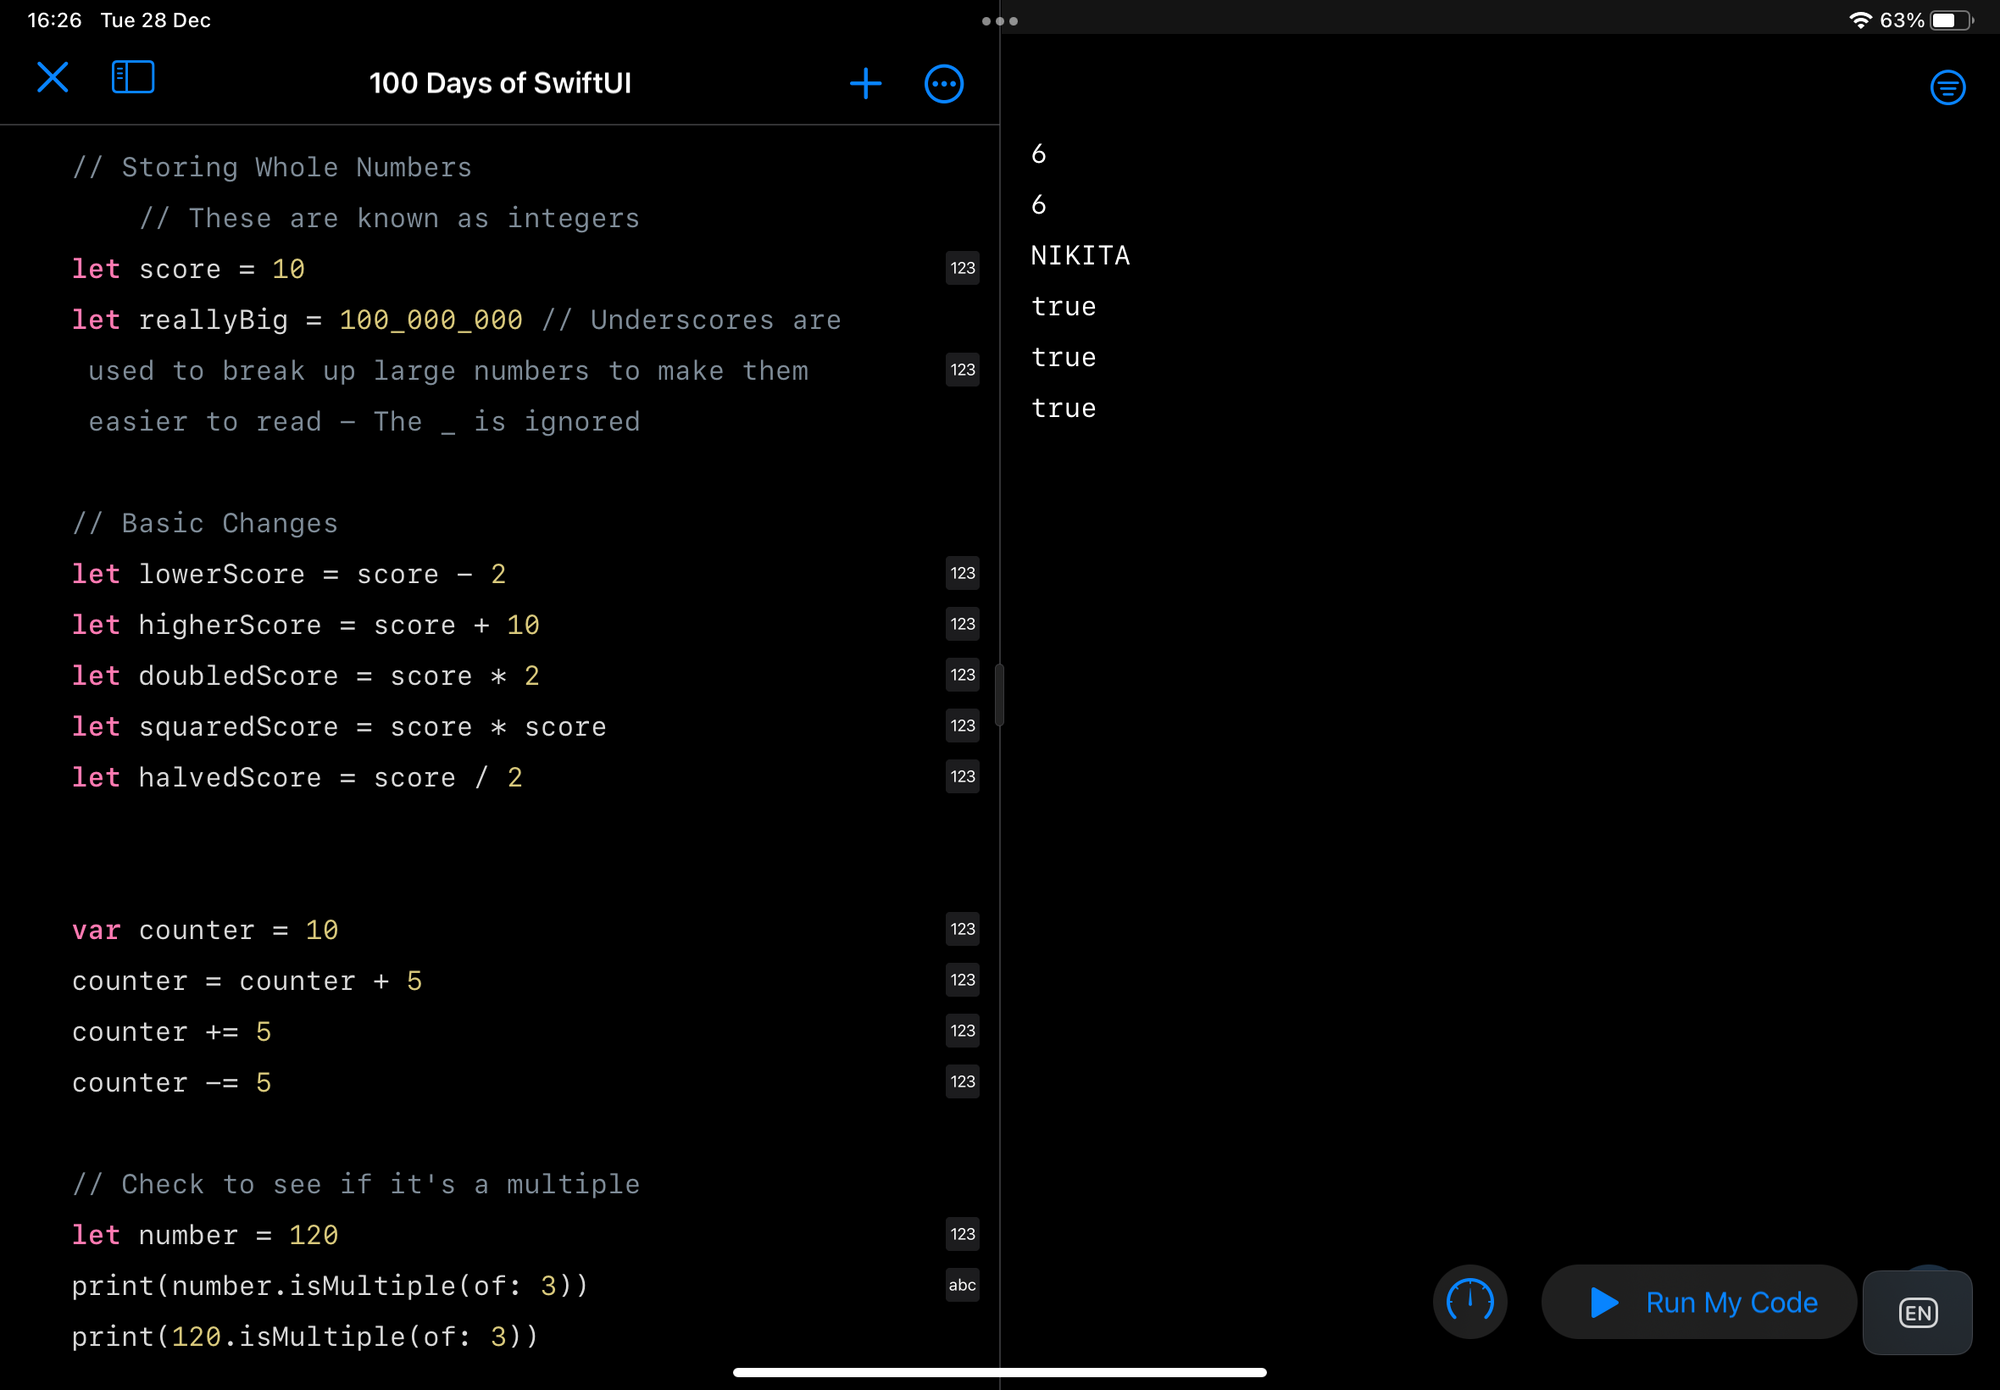Click the value 100_000_000 in code
2000x1390 pixels.
click(431, 320)
